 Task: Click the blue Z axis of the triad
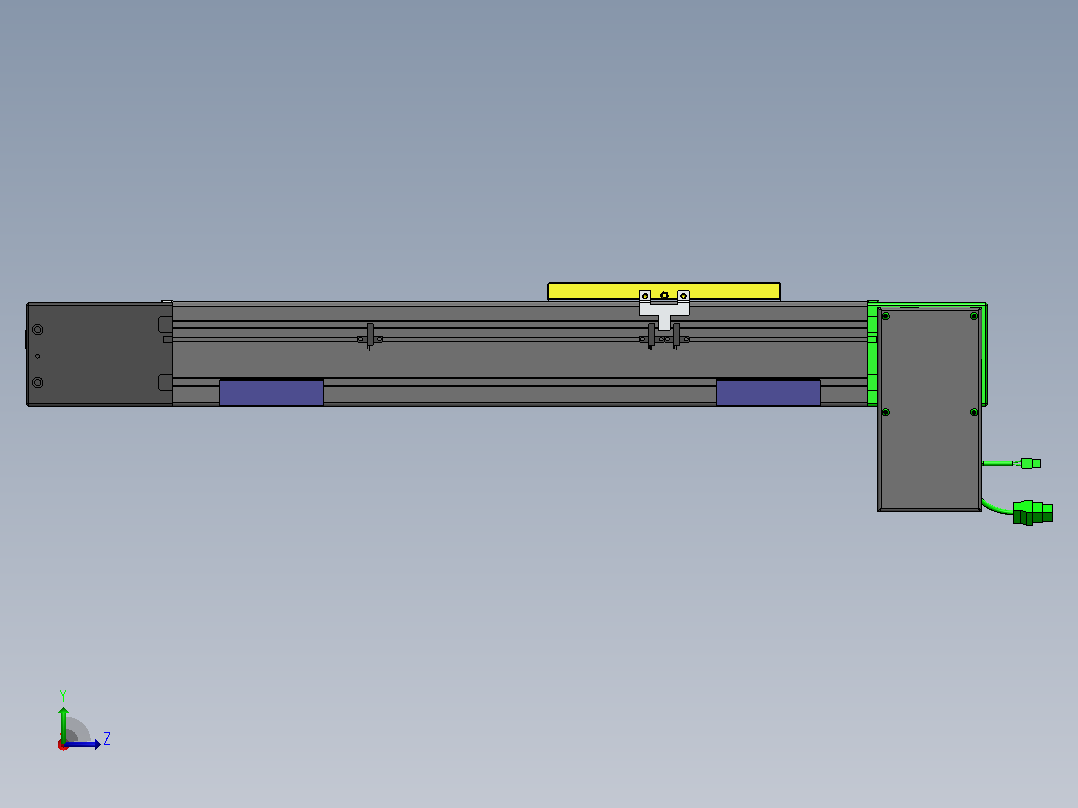pos(82,744)
